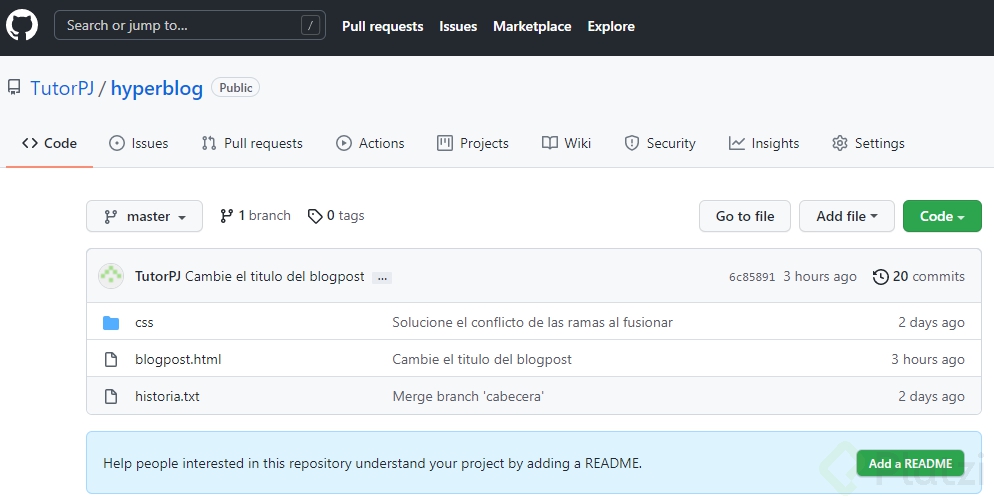994x502 pixels.
Task: Click the clock history icon near commits
Action: coord(881,277)
